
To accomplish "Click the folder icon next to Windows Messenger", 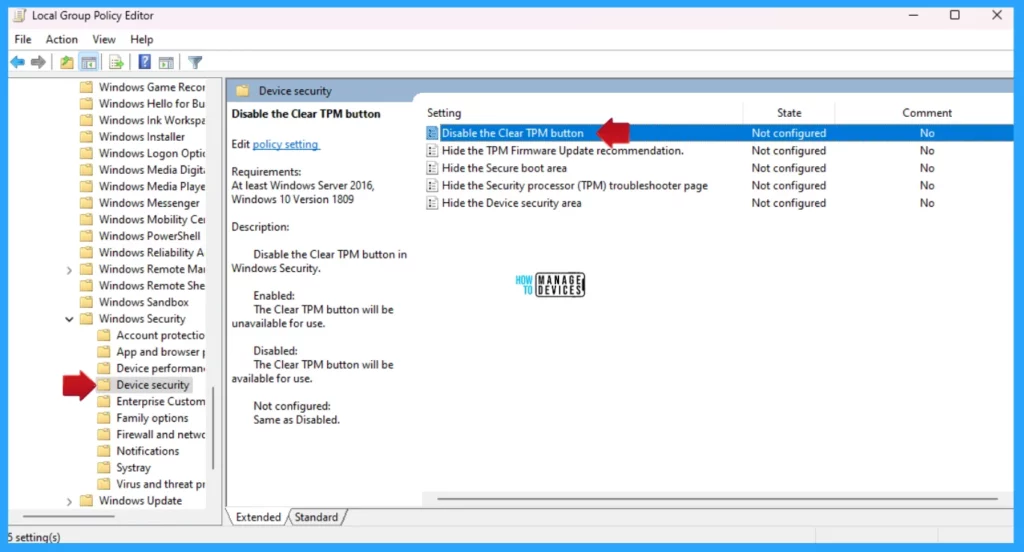I will point(86,203).
